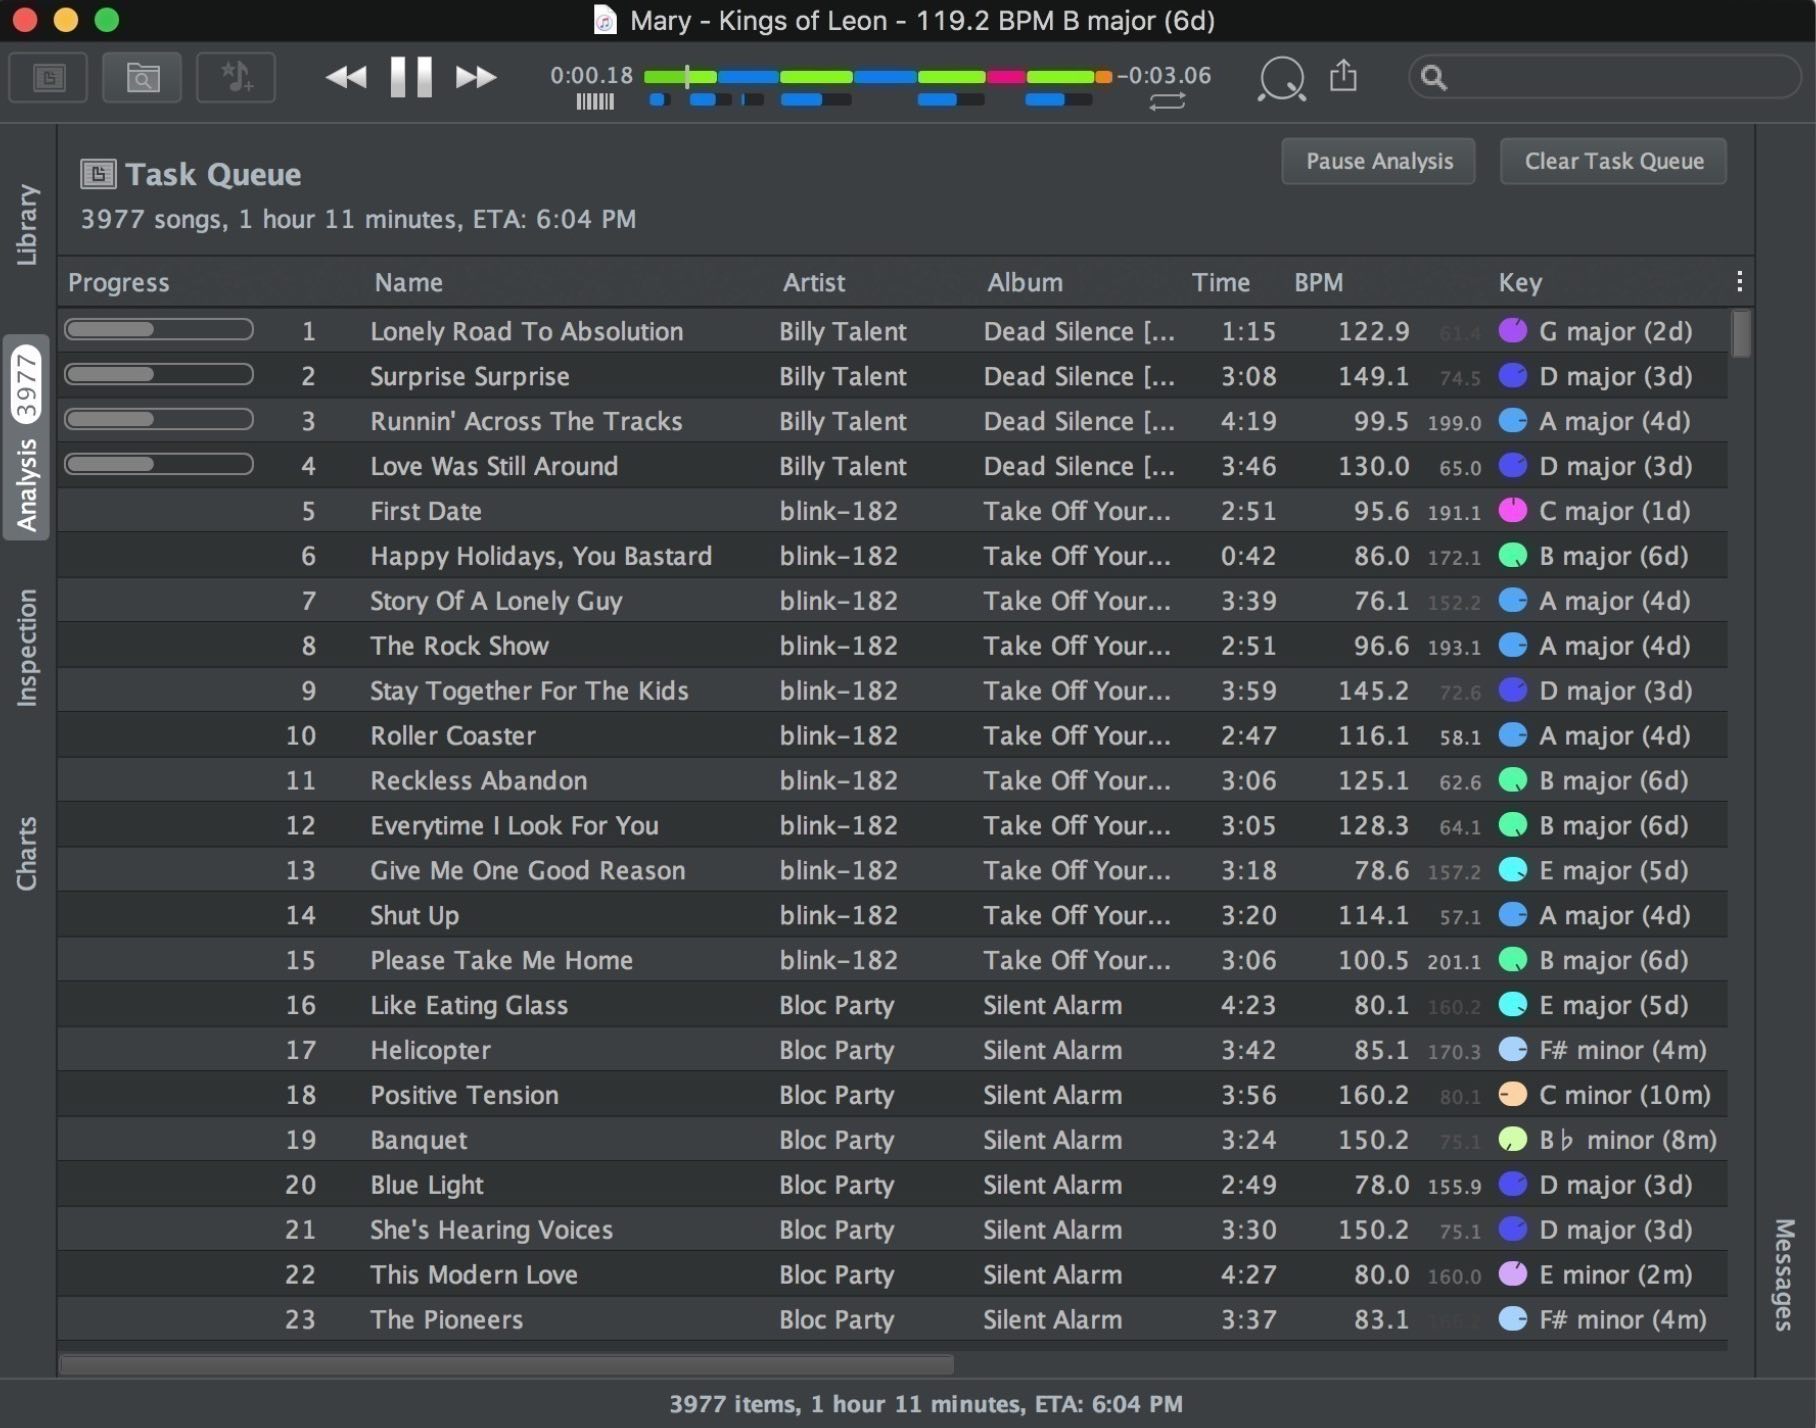Click the vertical scrollbar thumb
1816x1428 pixels.
1741,334
